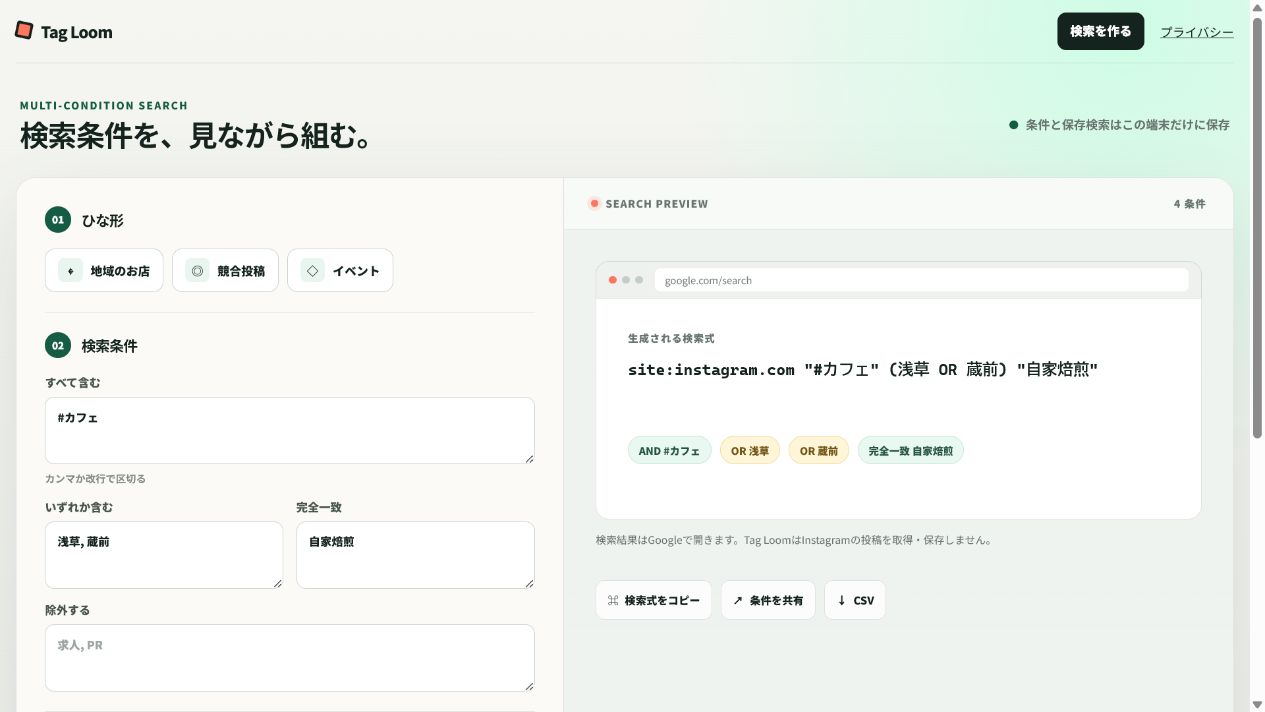Focus the いずれか含む text area
Viewport: 1265px width, 712px height.
[164, 554]
